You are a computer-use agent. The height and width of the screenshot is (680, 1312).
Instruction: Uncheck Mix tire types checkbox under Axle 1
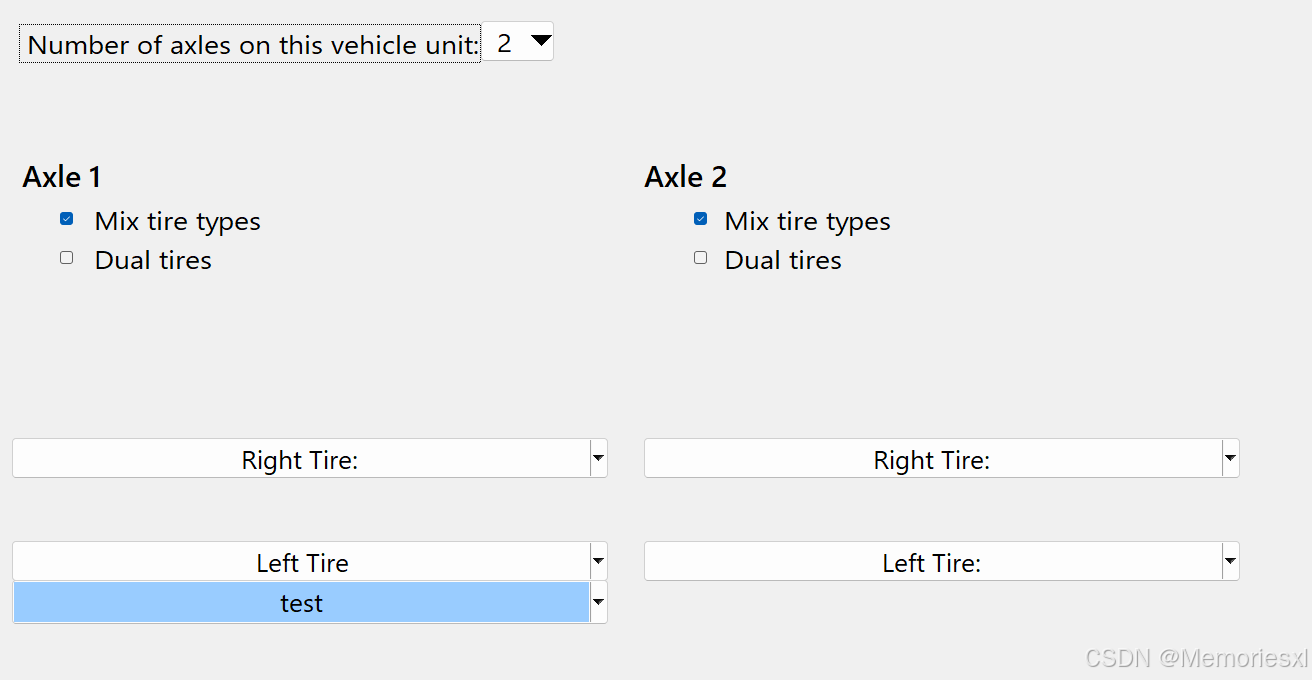[x=67, y=219]
